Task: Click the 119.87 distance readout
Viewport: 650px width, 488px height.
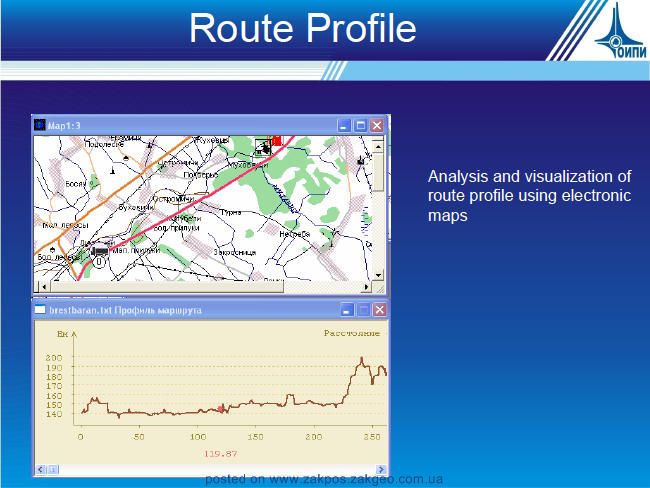Action: pyautogui.click(x=220, y=454)
